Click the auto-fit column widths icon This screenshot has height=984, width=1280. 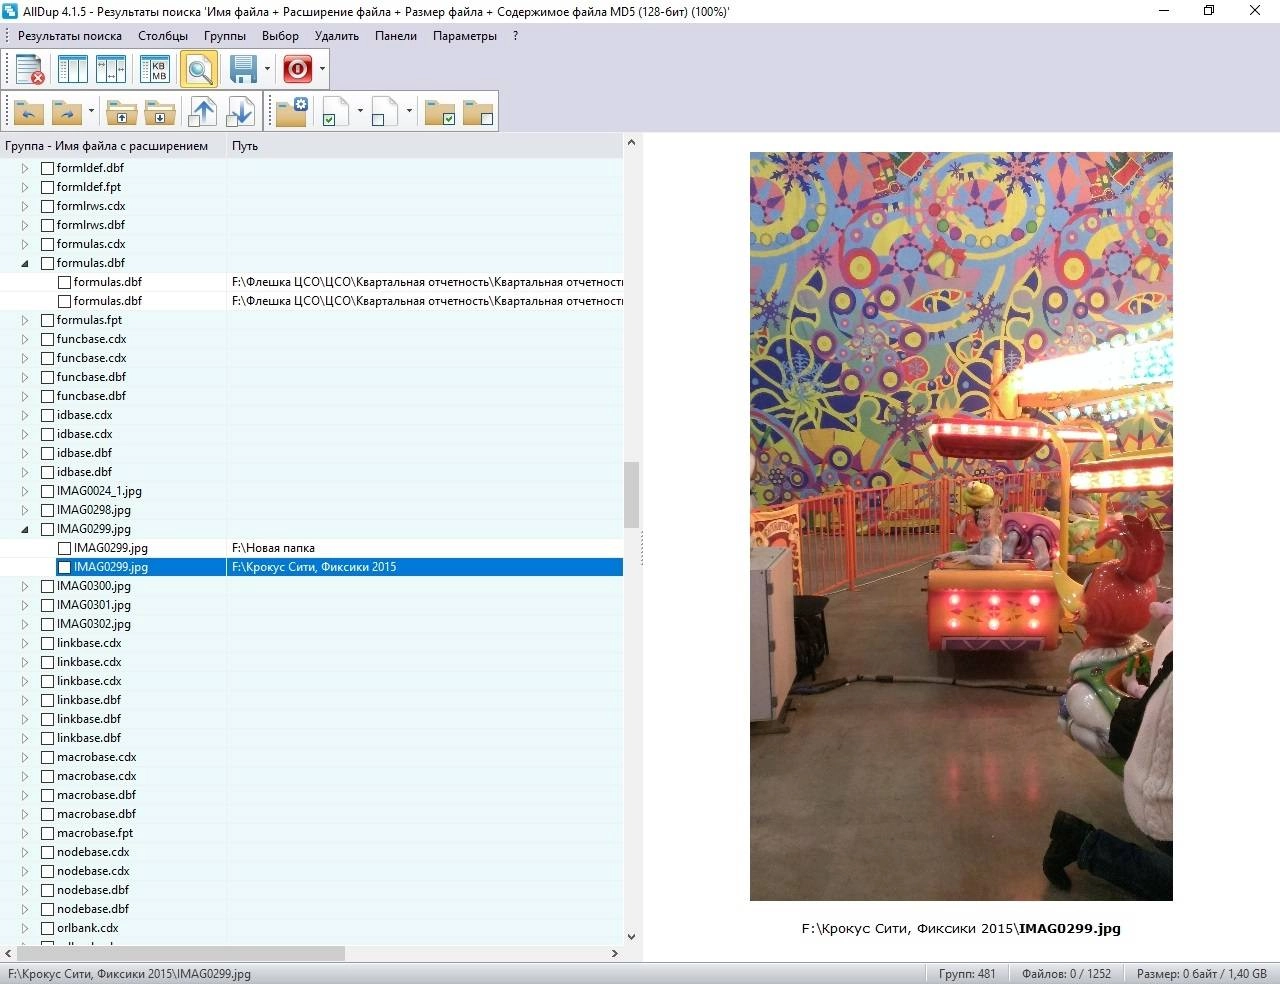coord(110,69)
